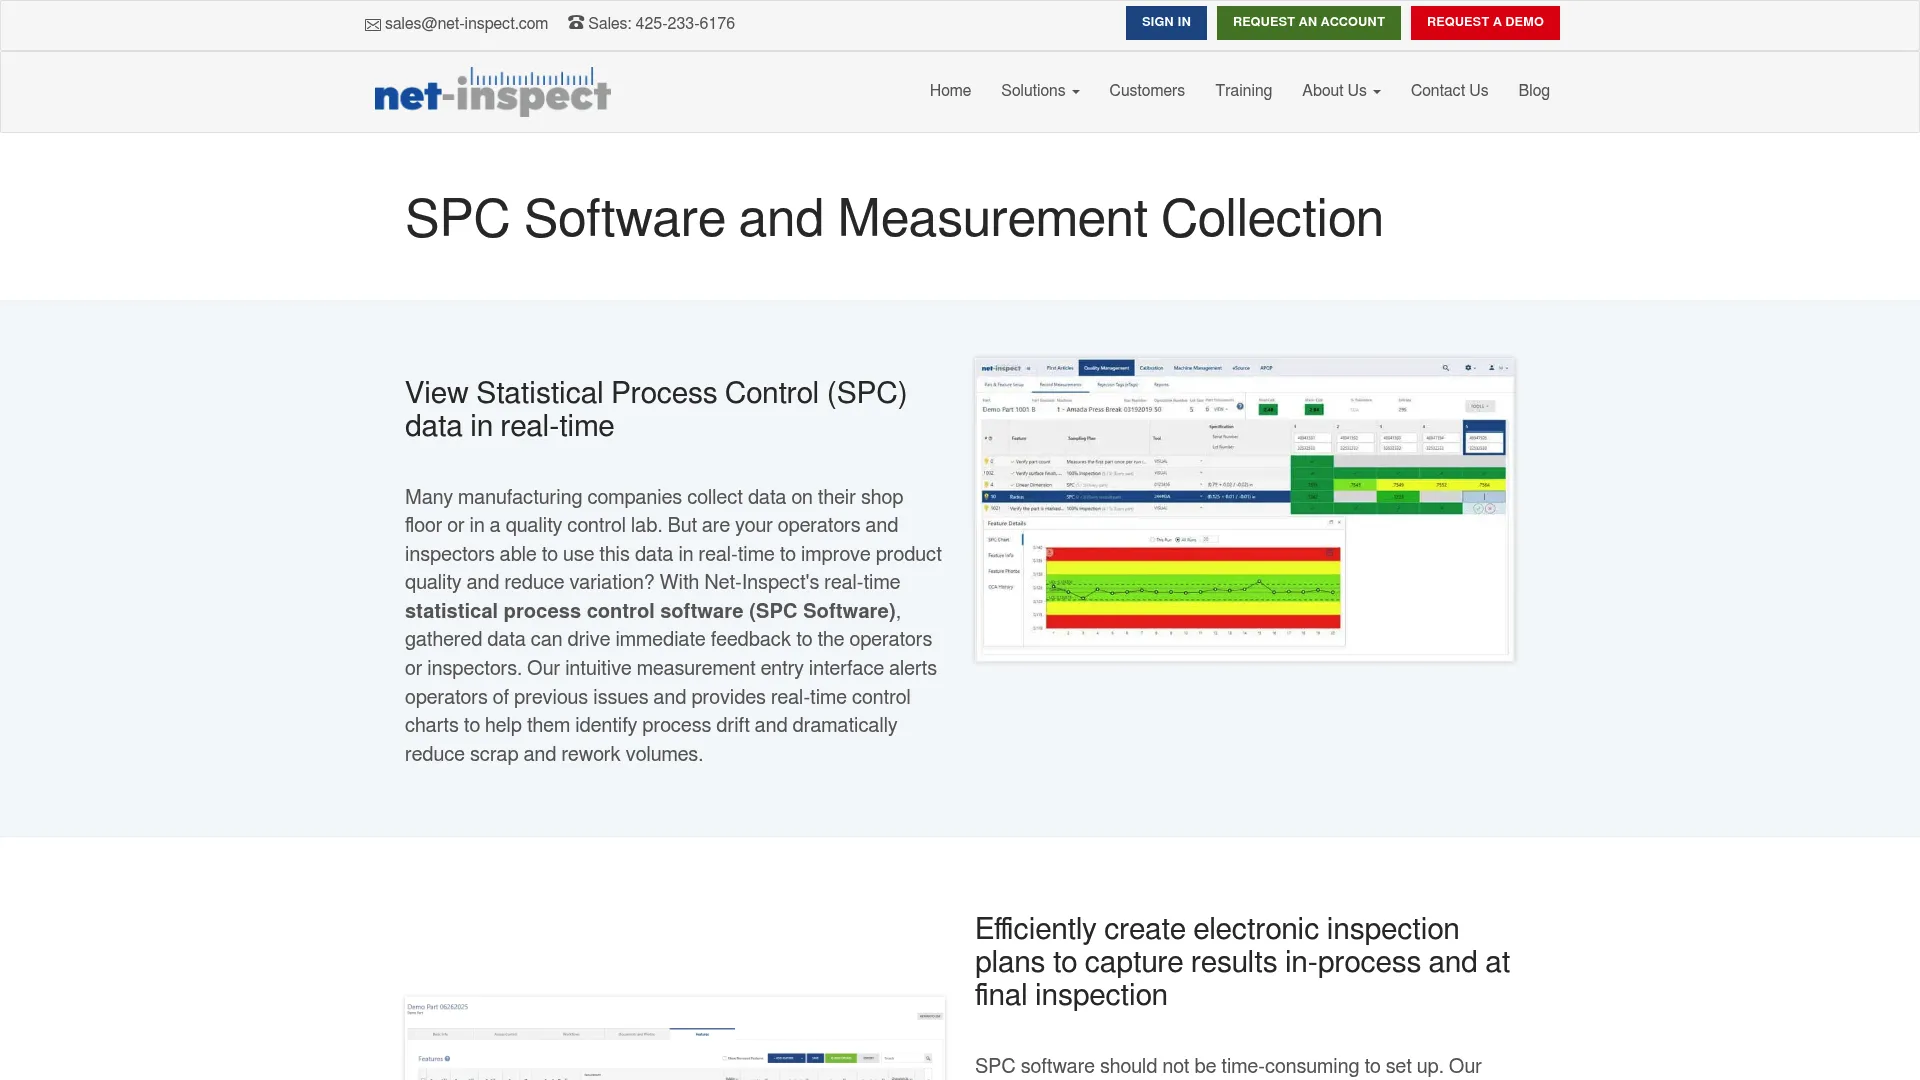1920x1080 pixels.
Task: Click the net-inspect logo
Action: [492, 92]
